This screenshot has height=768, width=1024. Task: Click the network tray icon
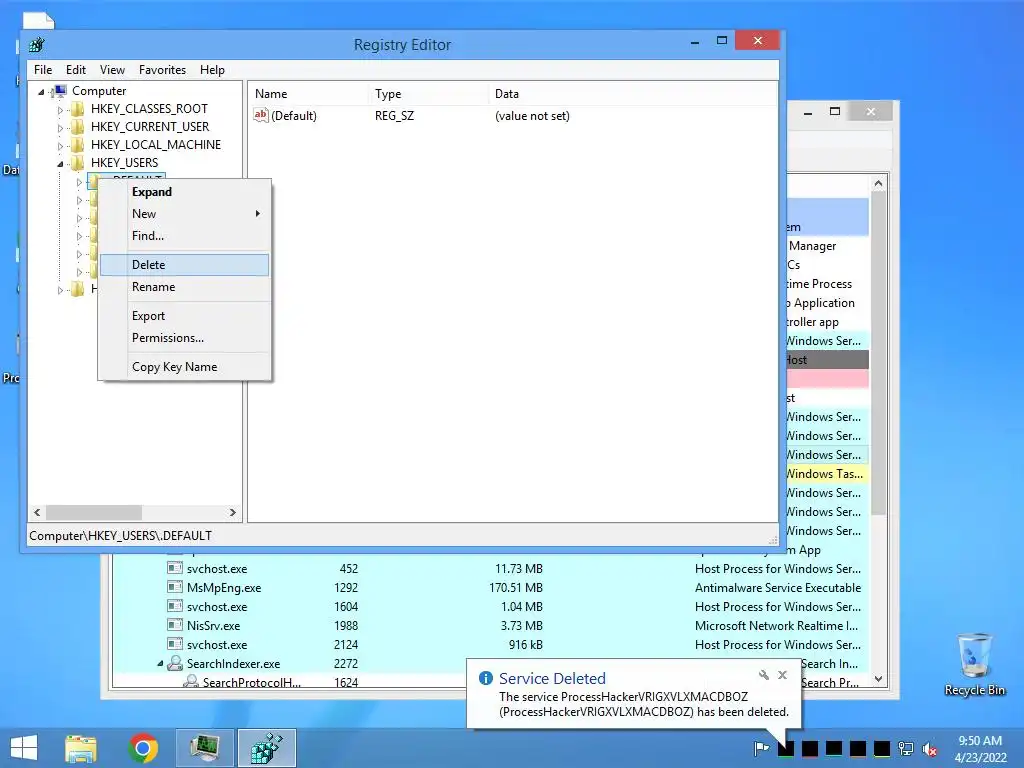click(906, 748)
